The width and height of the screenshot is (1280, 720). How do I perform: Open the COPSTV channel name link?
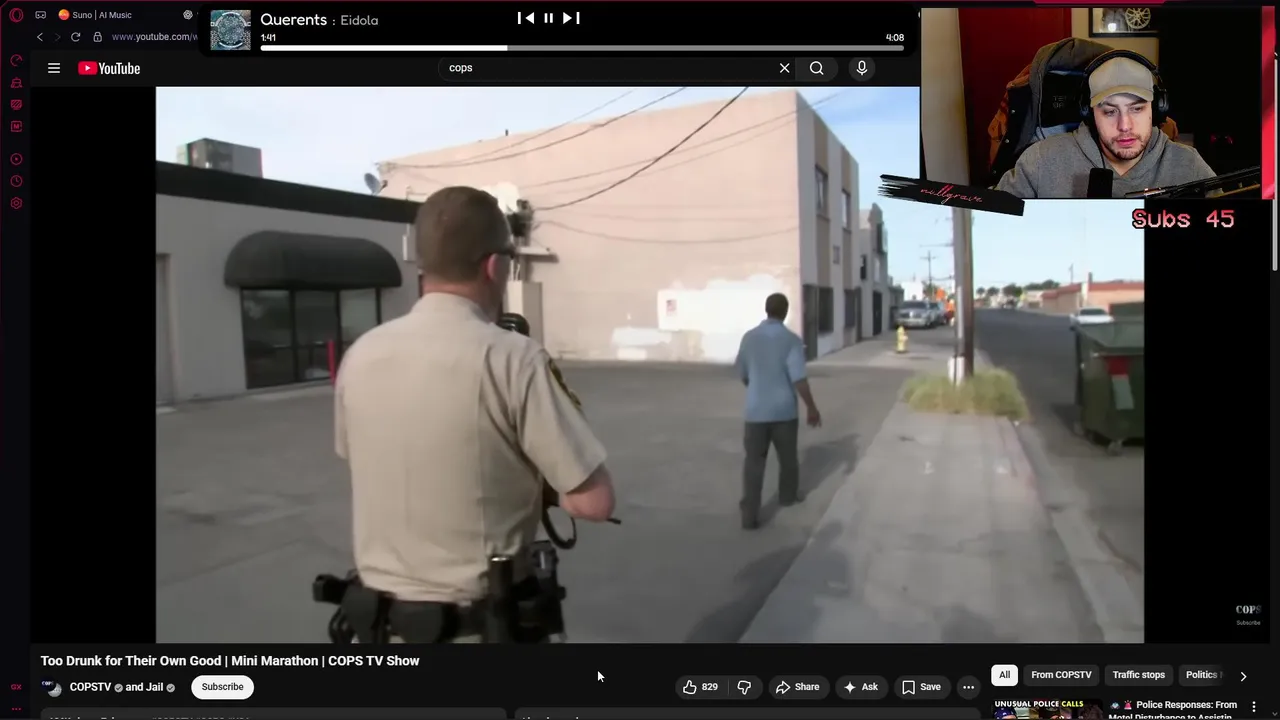90,687
